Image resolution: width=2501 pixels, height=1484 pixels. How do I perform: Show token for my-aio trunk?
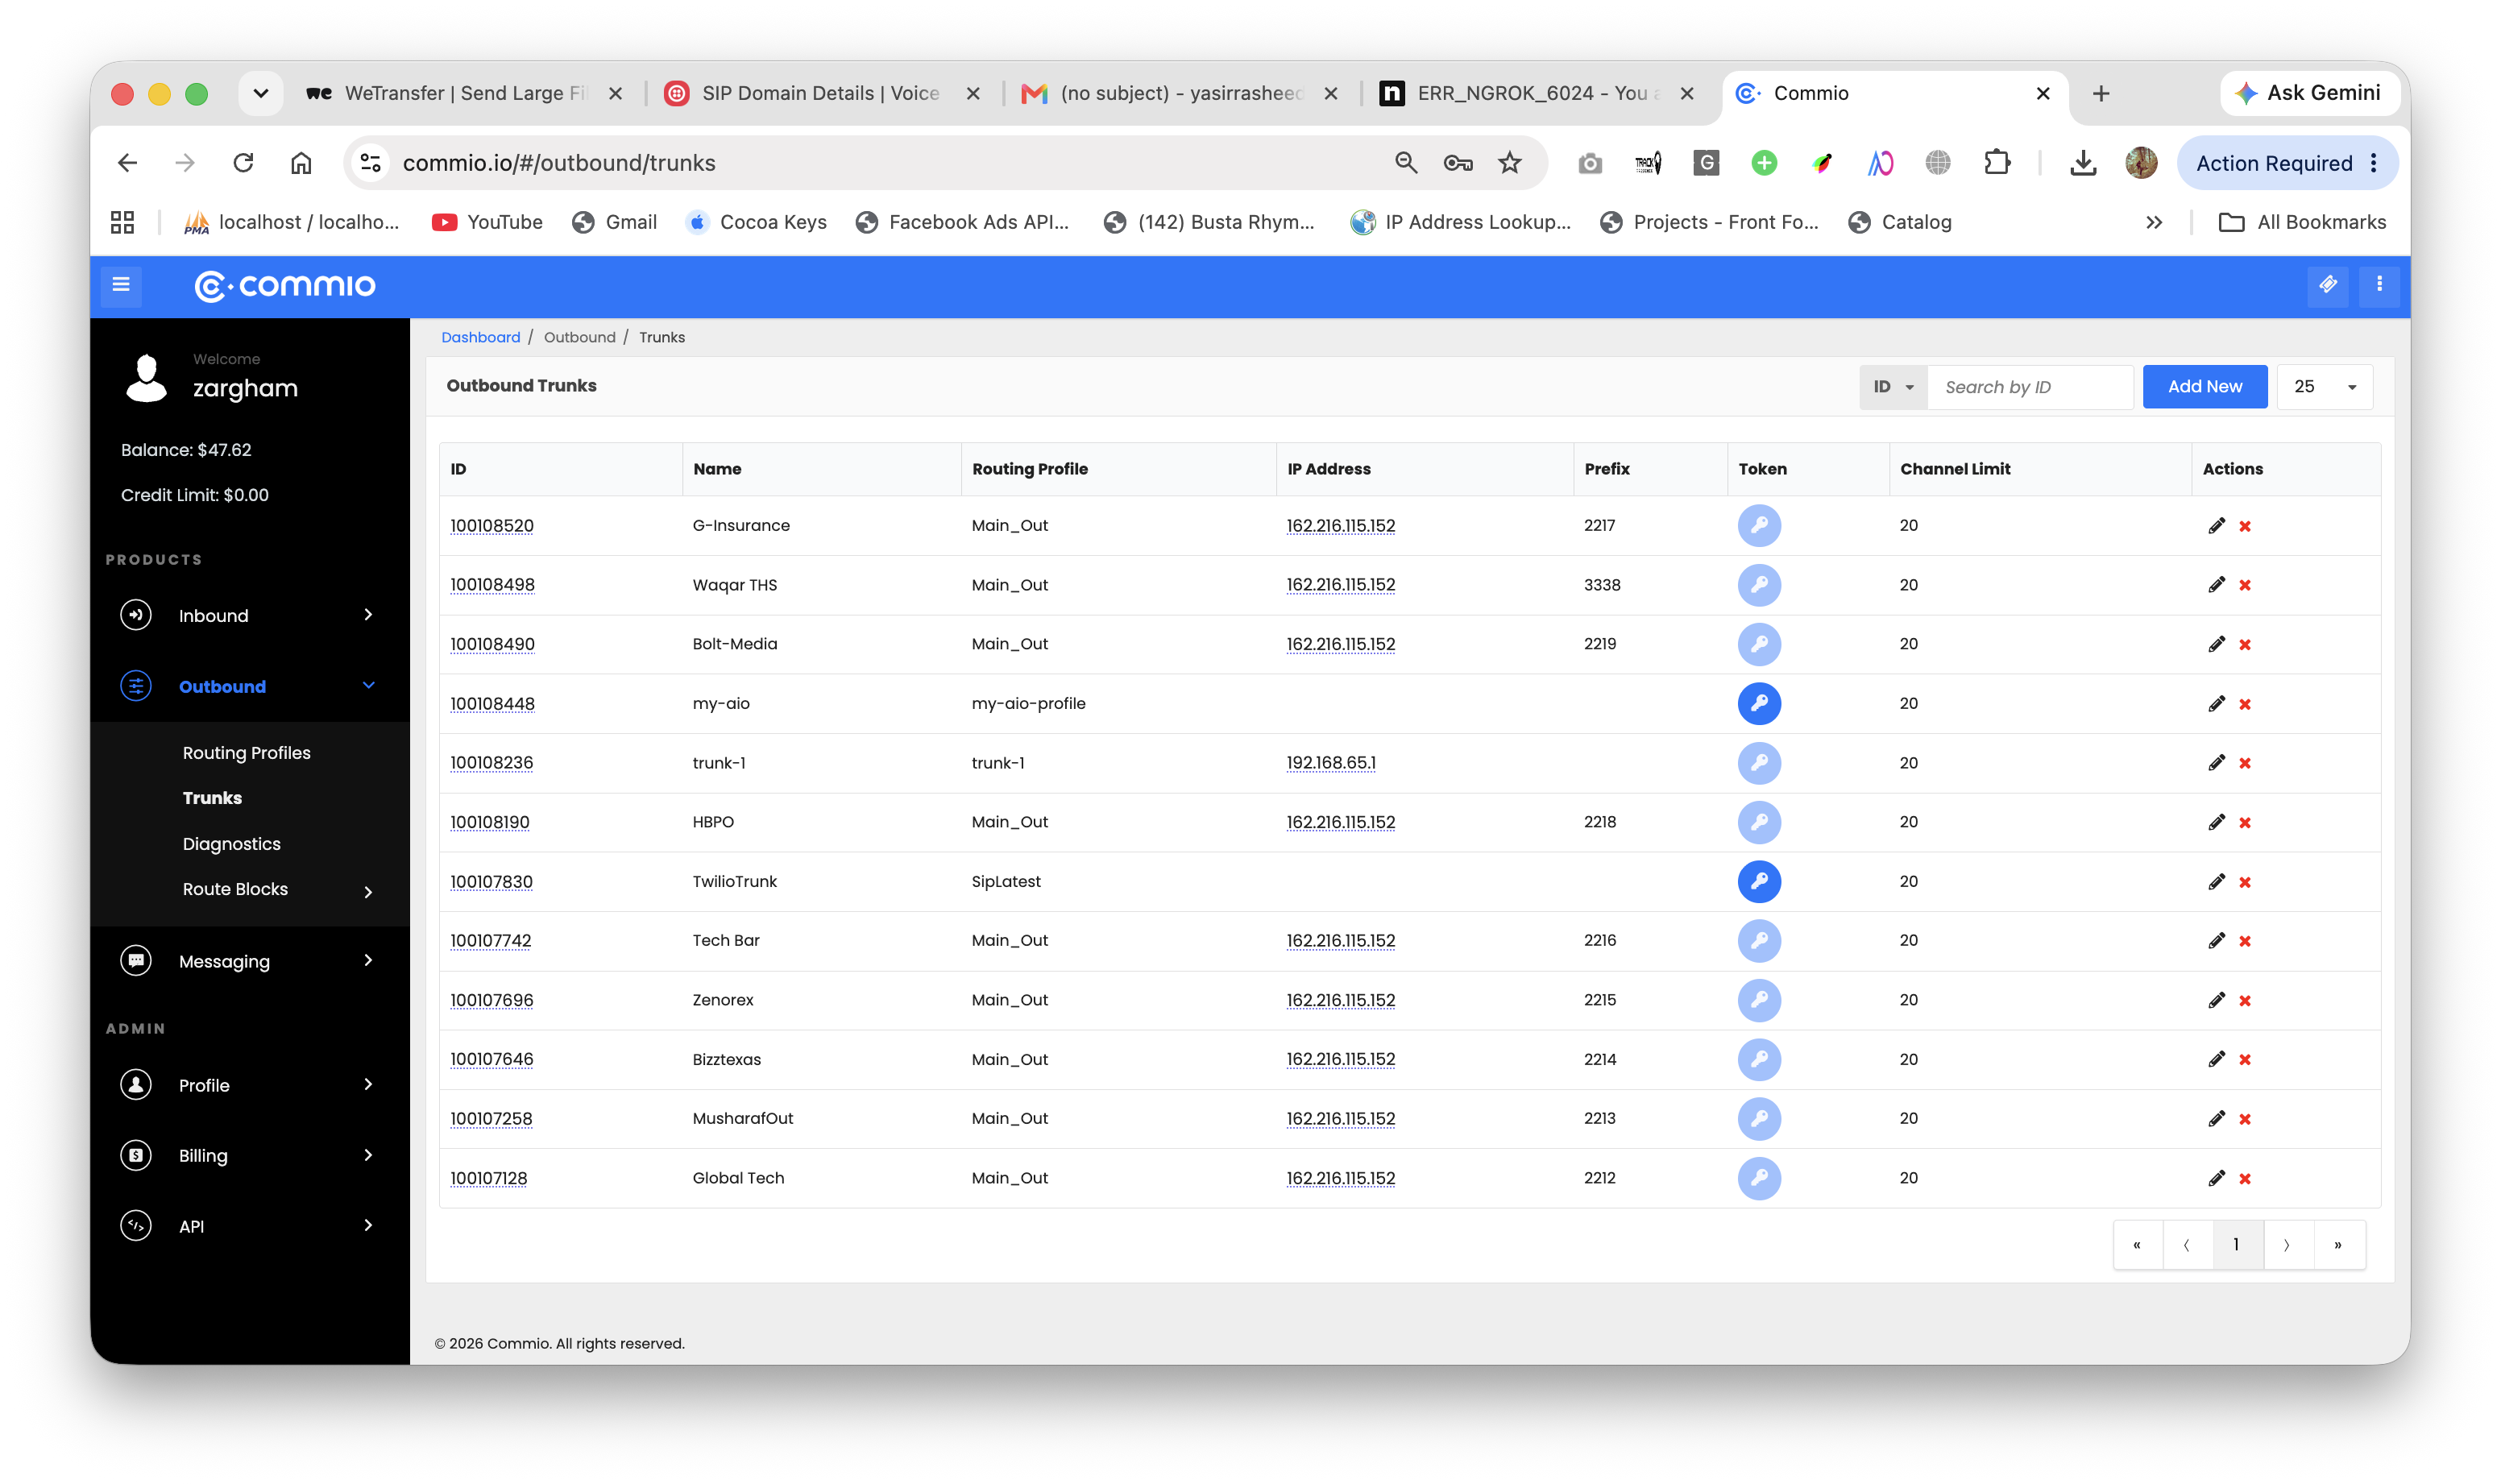tap(1759, 704)
